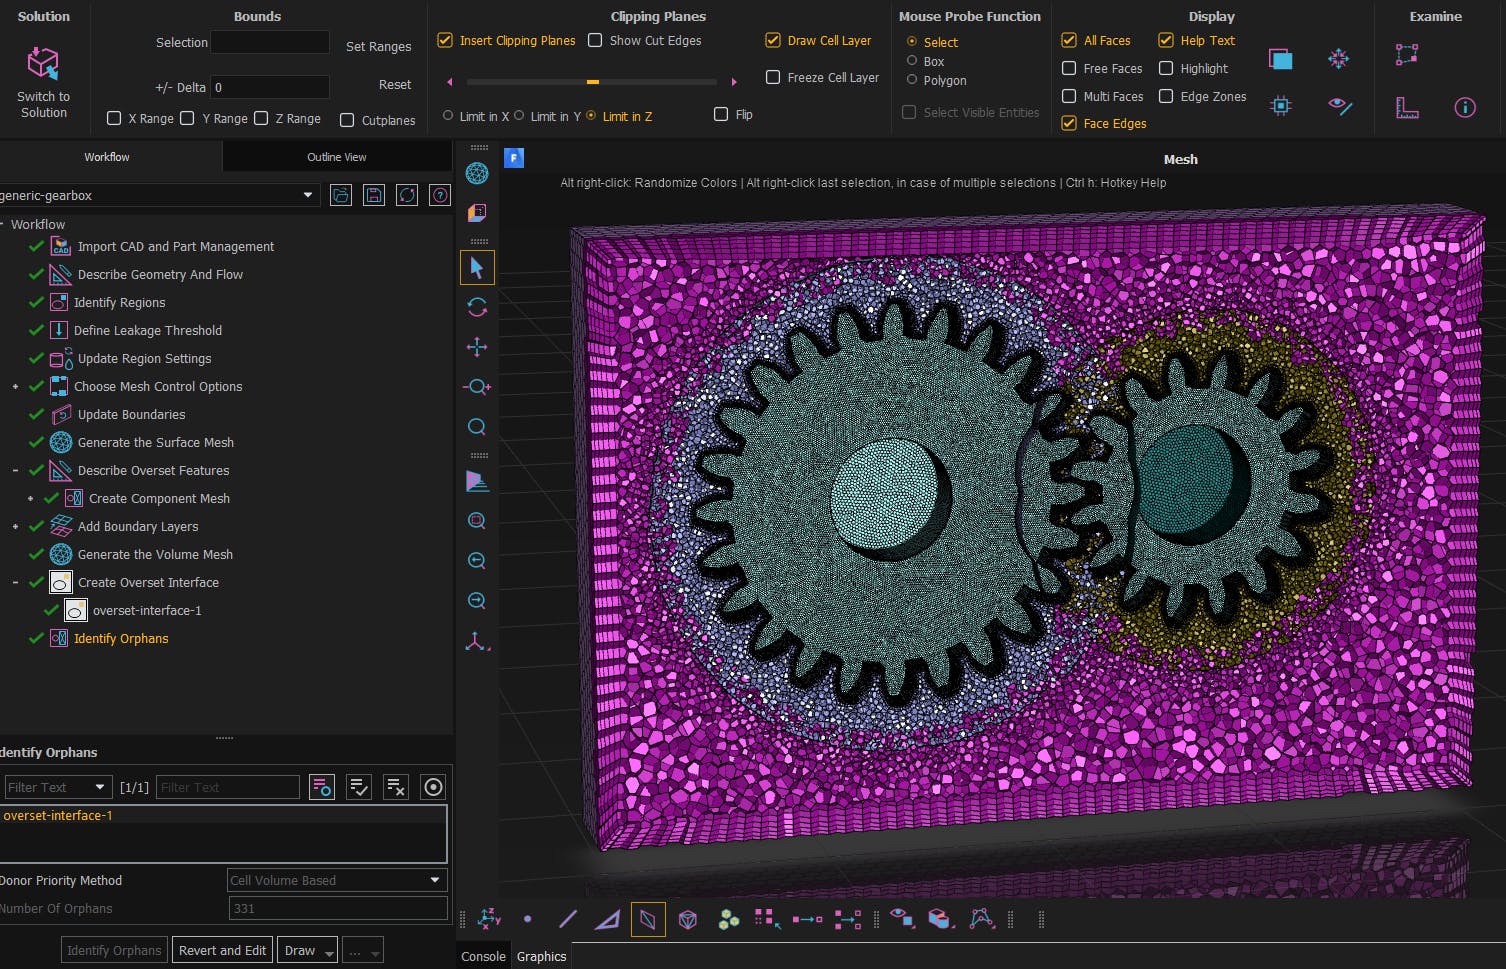Viewport: 1506px width, 969px height.
Task: Click the eye visibility icon in Display group
Action: pos(1341,108)
